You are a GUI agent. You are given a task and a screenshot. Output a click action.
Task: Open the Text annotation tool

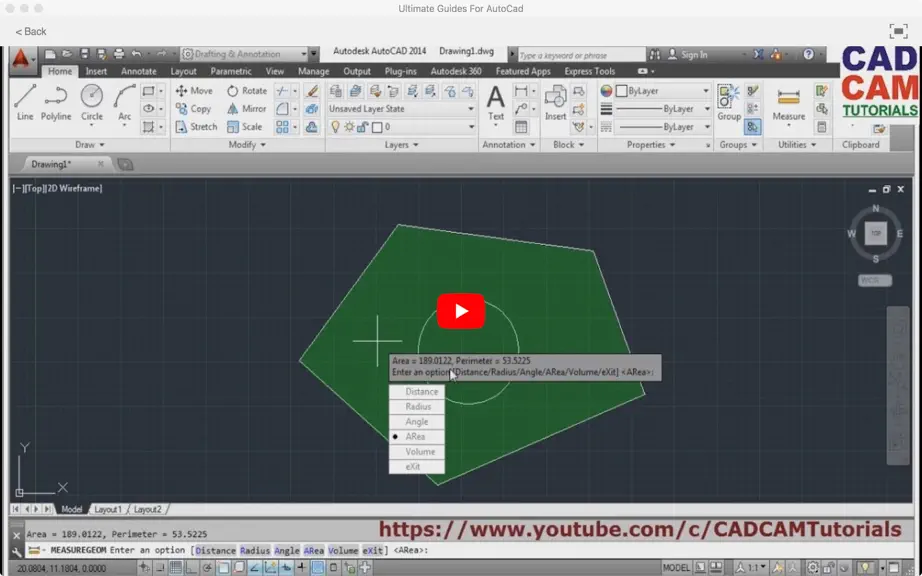click(x=496, y=103)
